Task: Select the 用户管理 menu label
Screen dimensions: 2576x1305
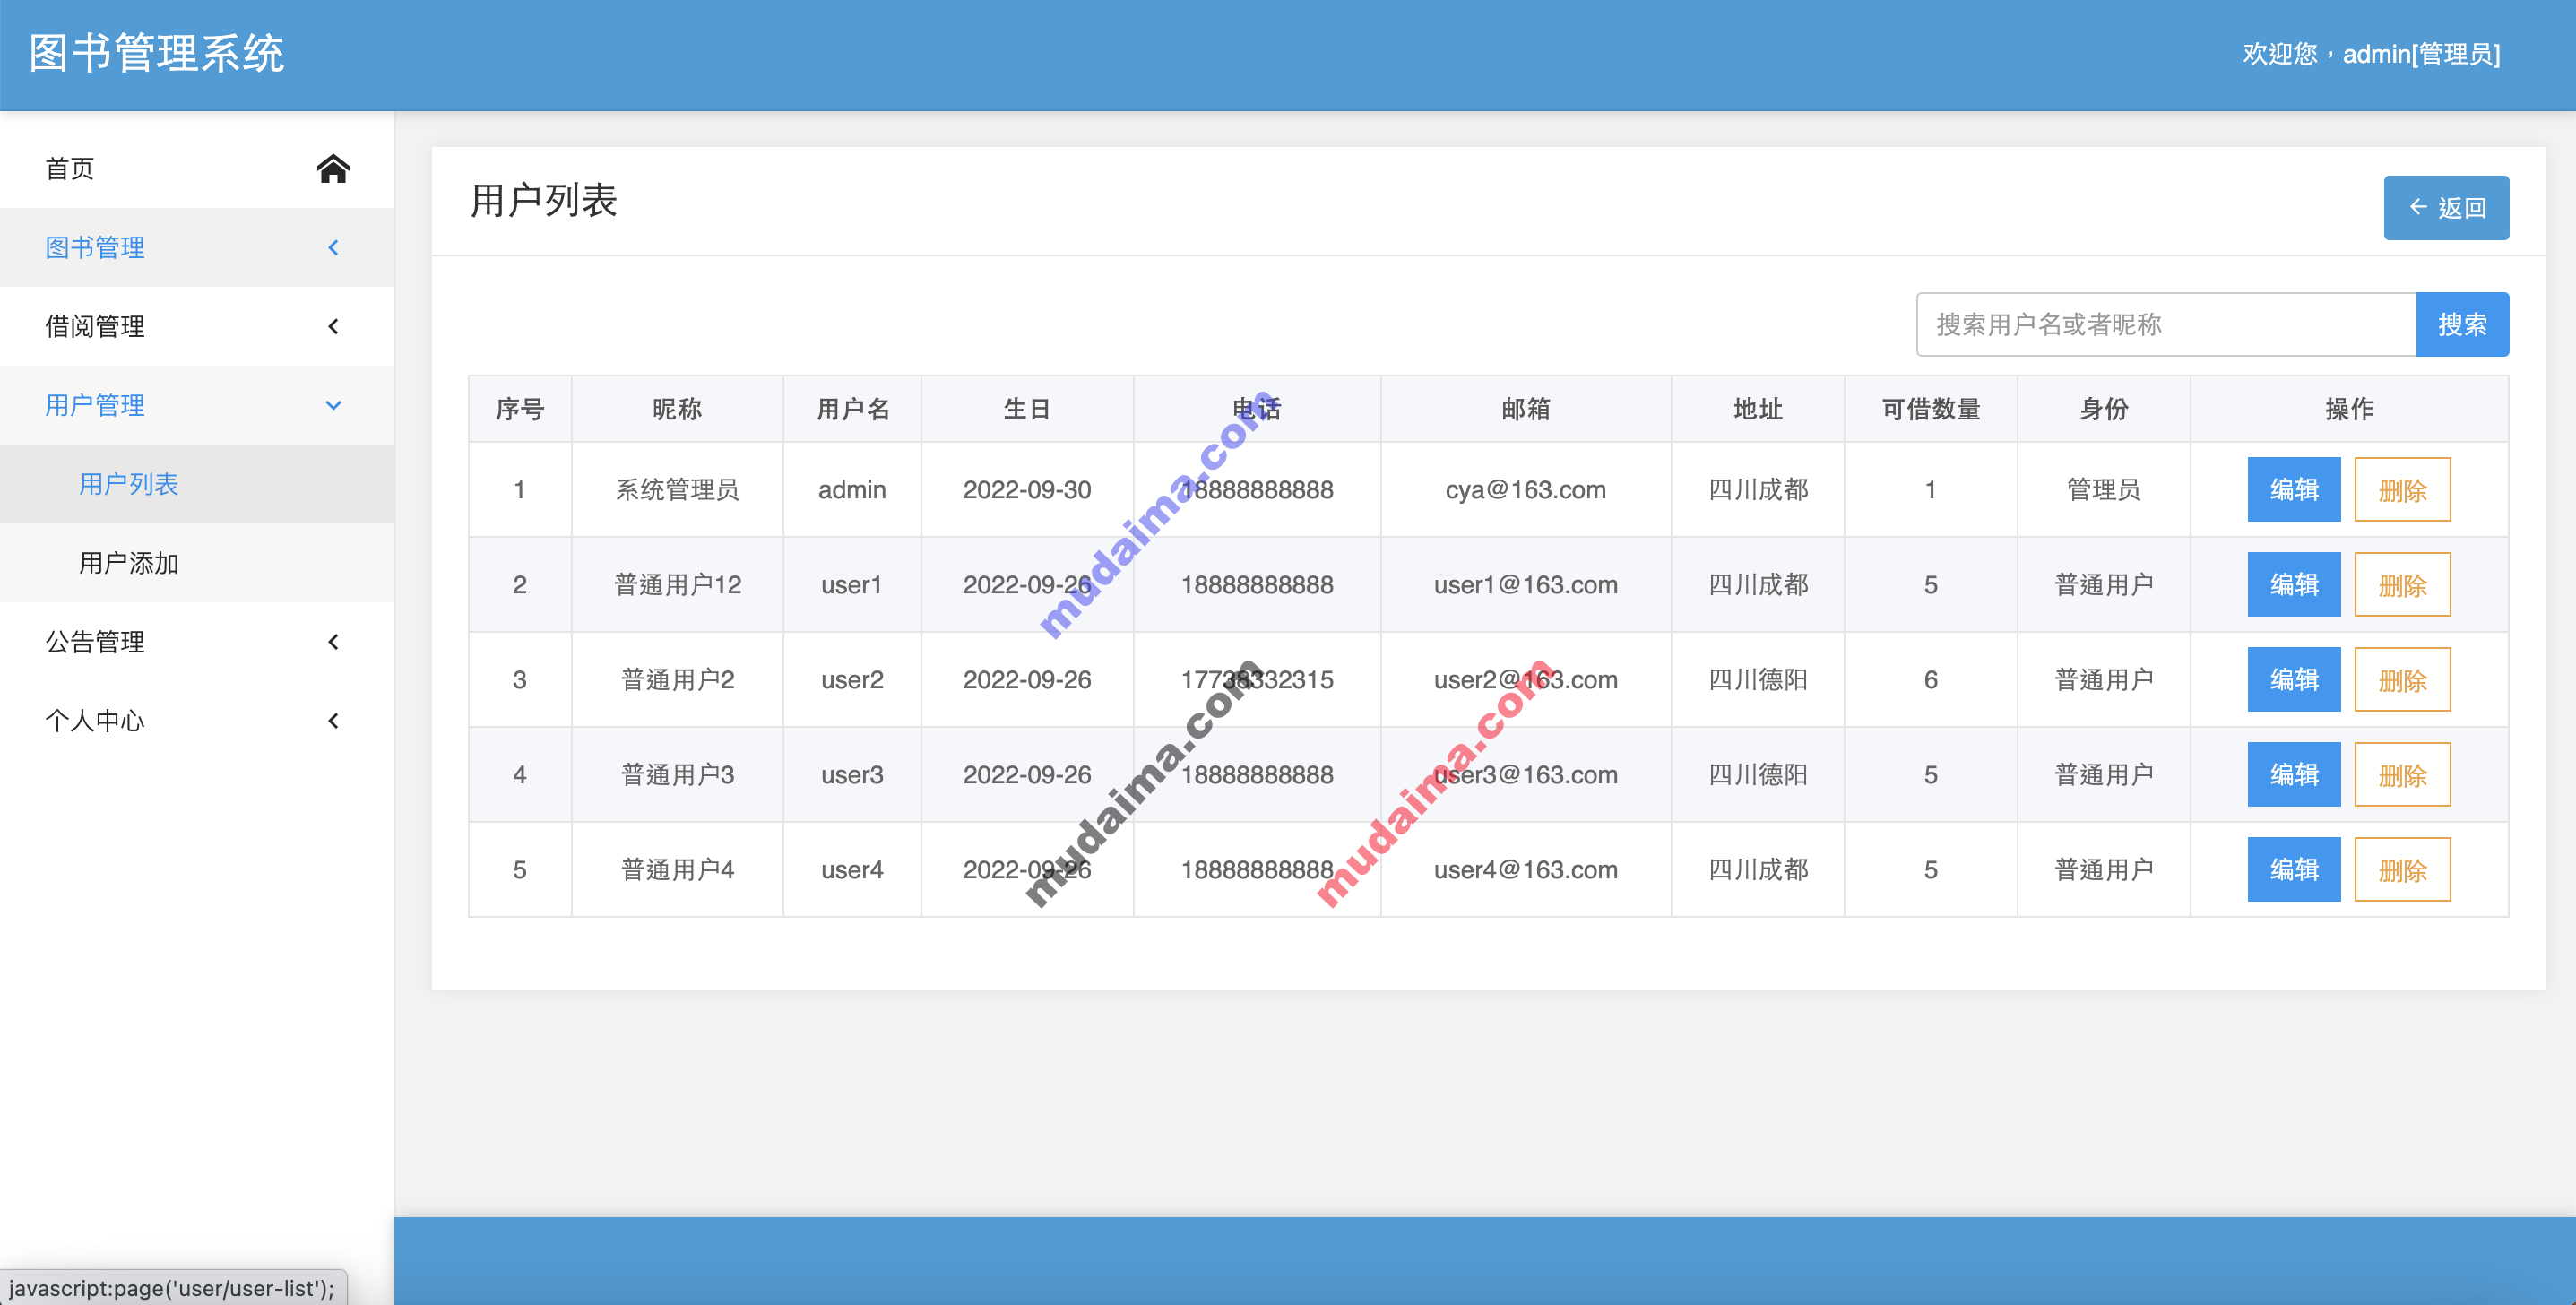Action: (95, 405)
